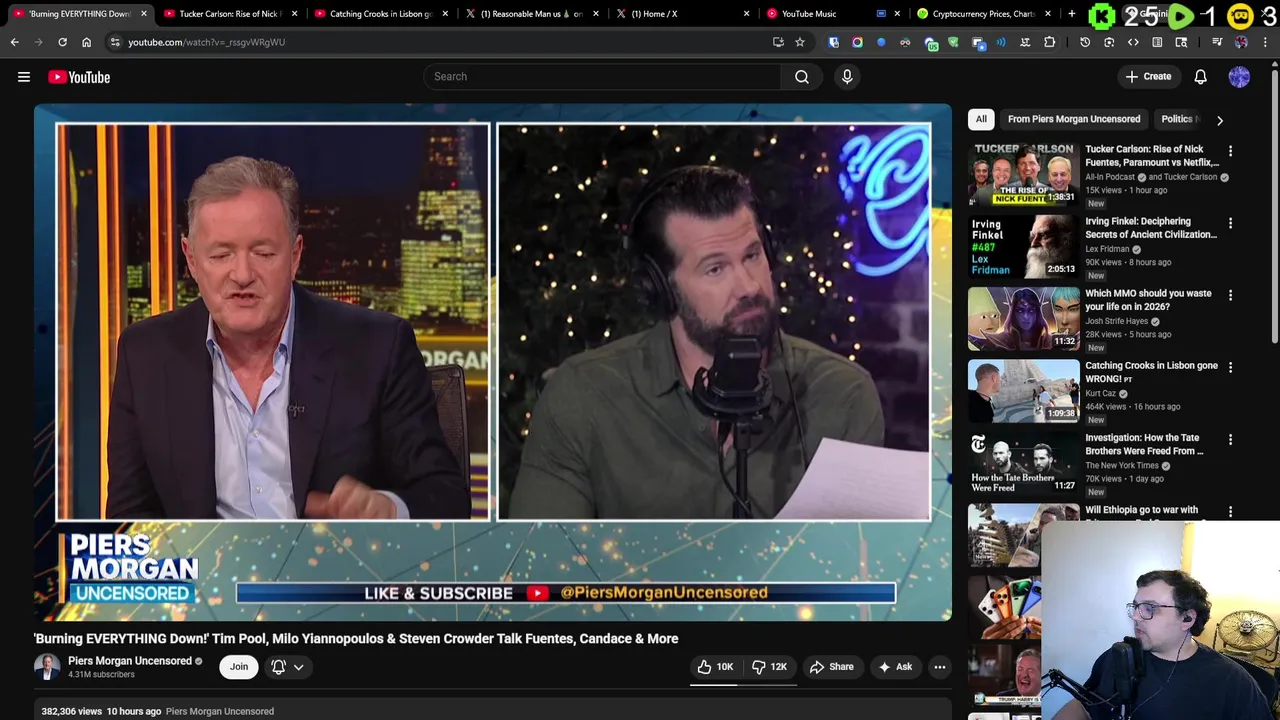Open the history clock toolbar icon
This screenshot has height=720, width=1280.
[x=1085, y=42]
